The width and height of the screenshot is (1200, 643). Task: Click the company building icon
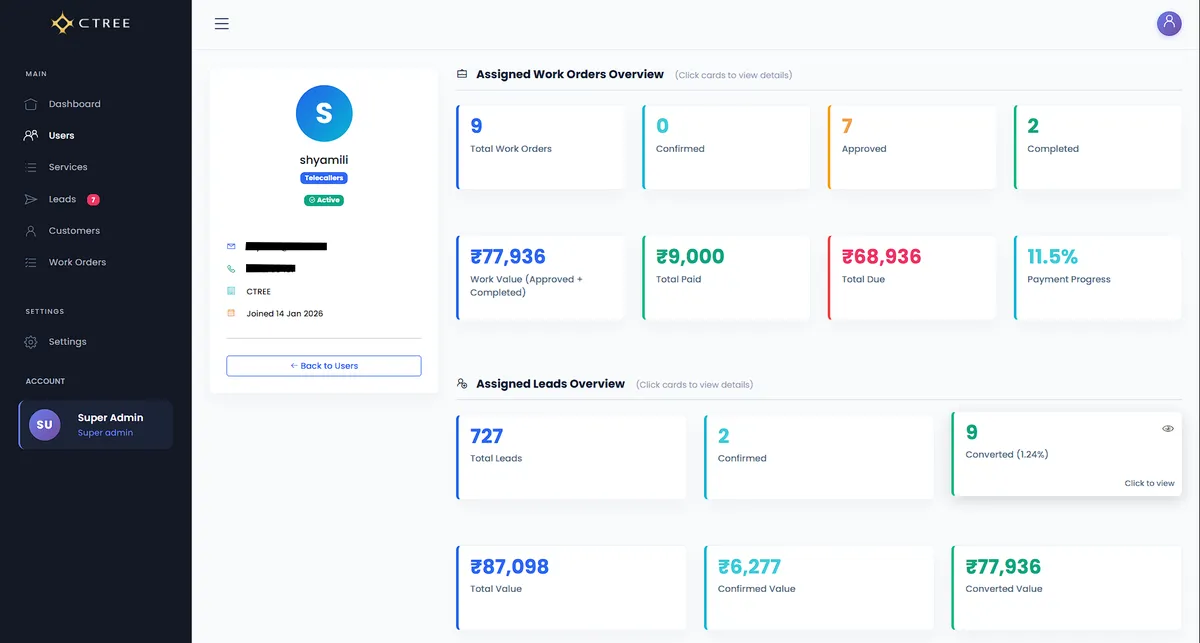[231, 291]
